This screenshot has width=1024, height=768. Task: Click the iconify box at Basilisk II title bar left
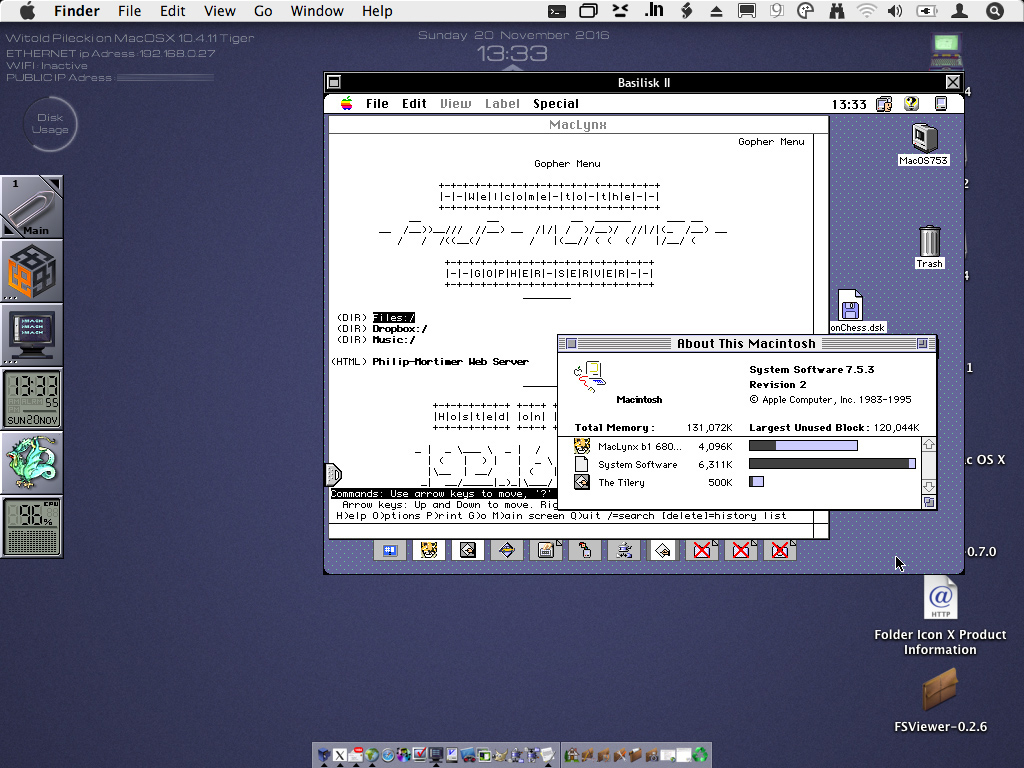(334, 82)
